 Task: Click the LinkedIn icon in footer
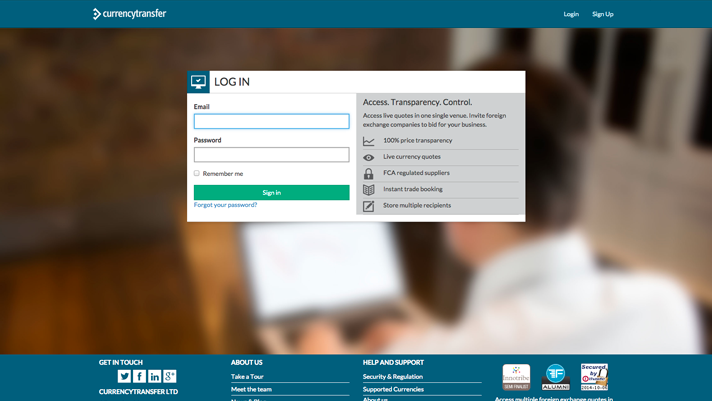tap(155, 376)
